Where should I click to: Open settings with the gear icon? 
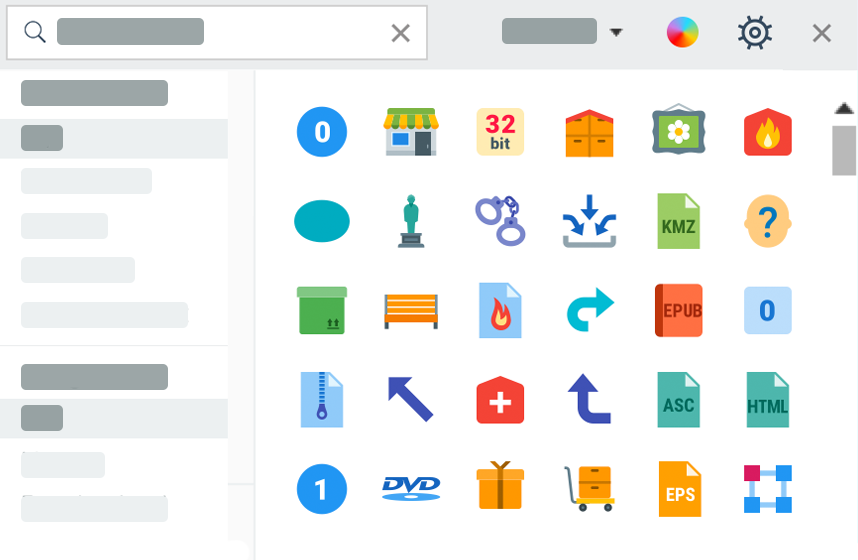pos(755,32)
